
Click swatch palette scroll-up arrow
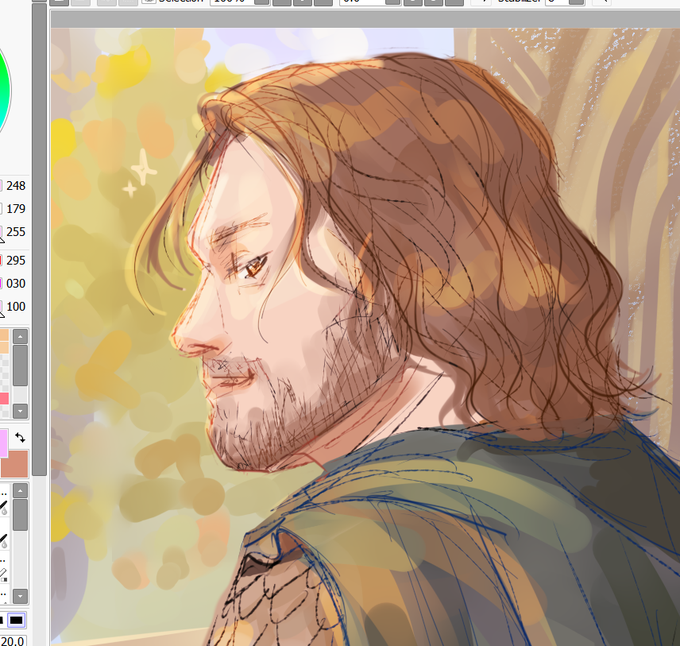click(x=20, y=336)
